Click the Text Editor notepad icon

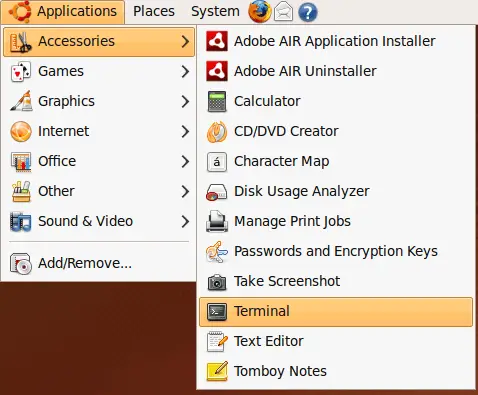pyautogui.click(x=217, y=341)
